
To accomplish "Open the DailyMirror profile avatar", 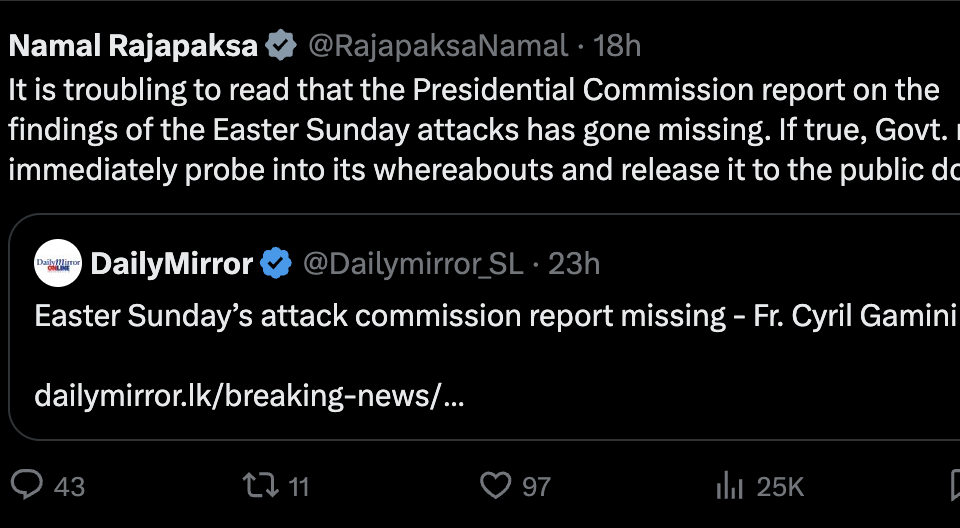I will (x=57, y=264).
